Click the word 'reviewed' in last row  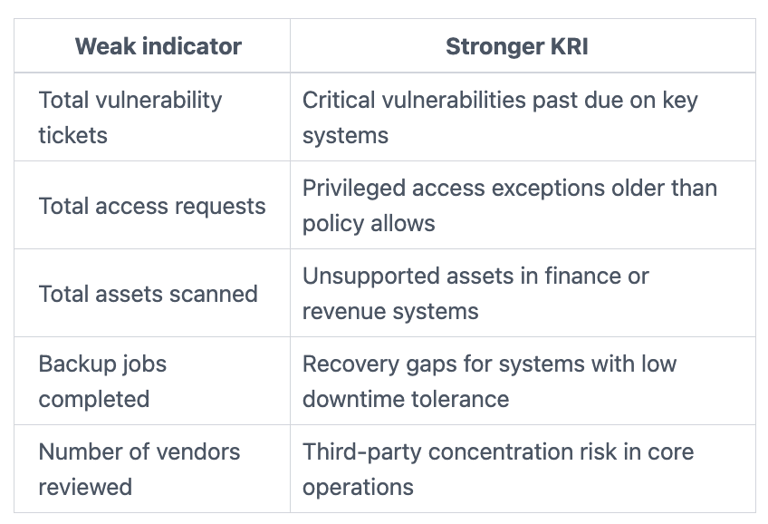click(85, 487)
